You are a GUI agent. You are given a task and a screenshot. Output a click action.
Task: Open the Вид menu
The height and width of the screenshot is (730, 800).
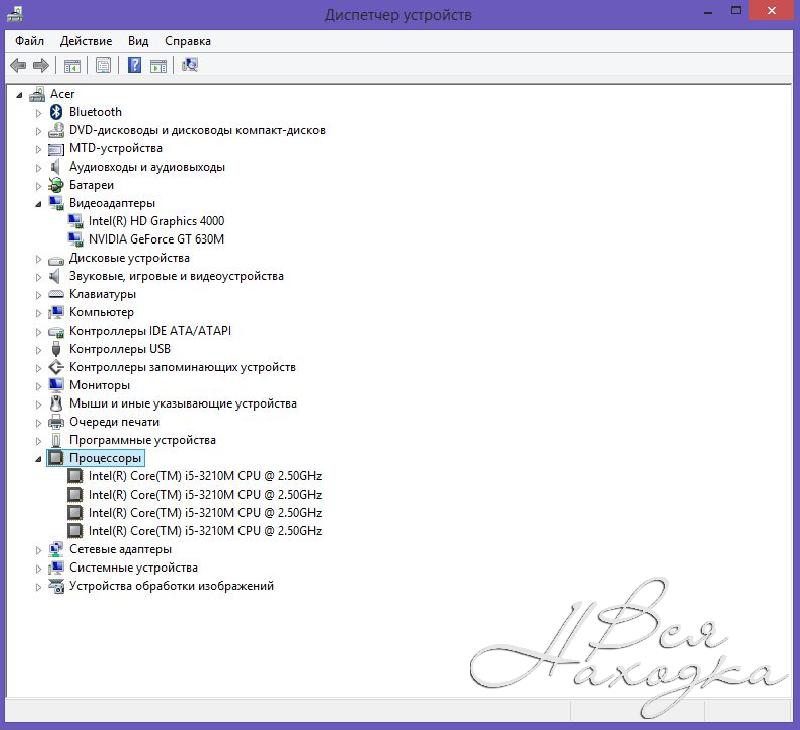pyautogui.click(x=138, y=41)
